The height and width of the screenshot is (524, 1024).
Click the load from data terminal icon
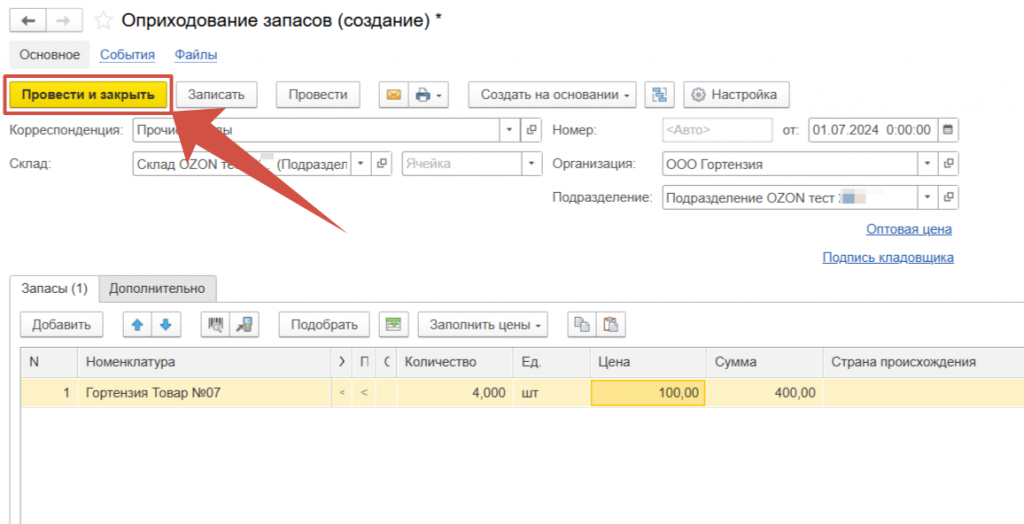coord(243,324)
